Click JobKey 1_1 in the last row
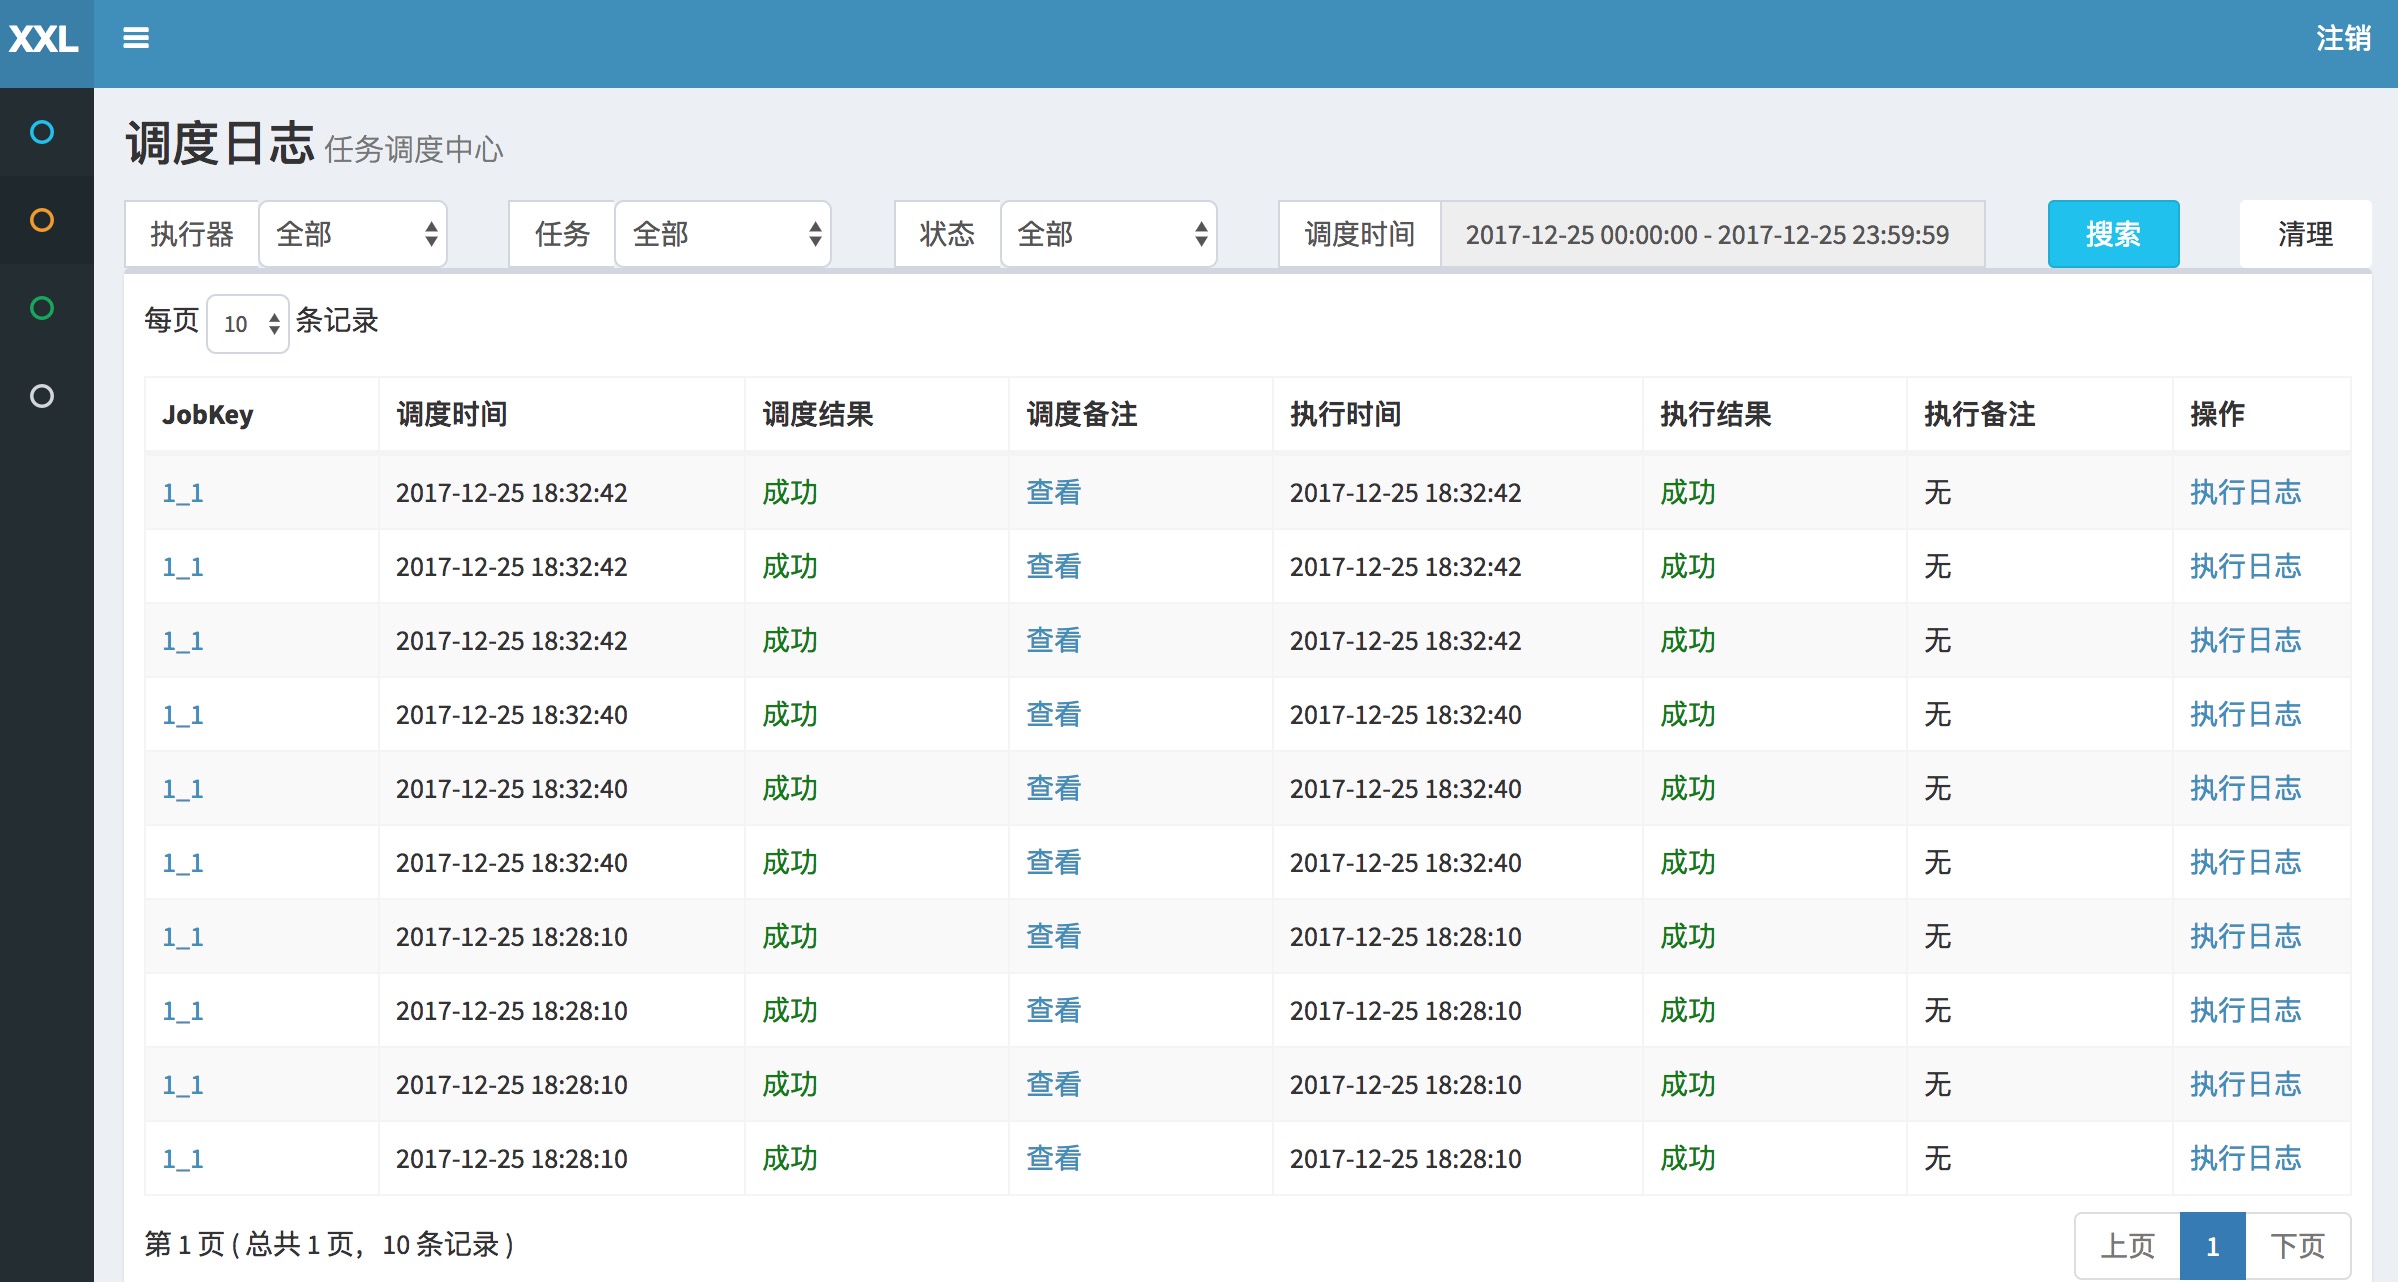Viewport: 2398px width, 1282px height. pyautogui.click(x=183, y=1158)
